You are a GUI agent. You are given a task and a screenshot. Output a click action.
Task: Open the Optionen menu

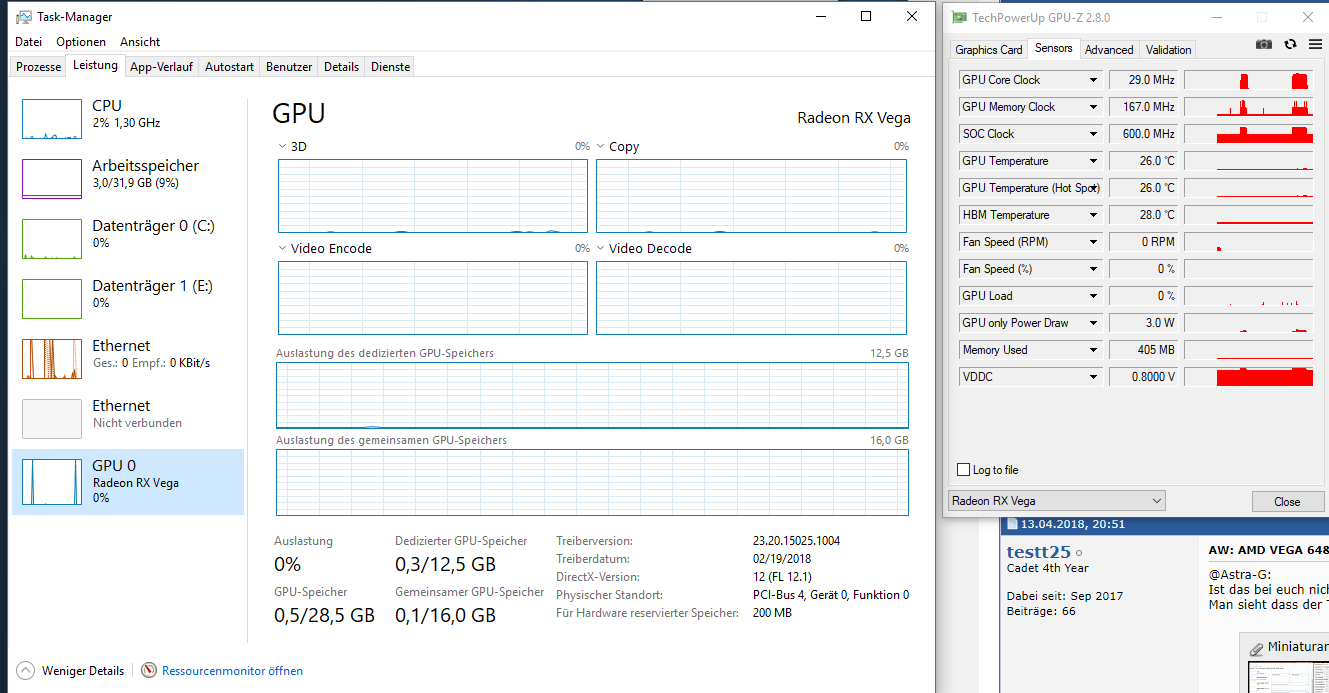[x=81, y=42]
